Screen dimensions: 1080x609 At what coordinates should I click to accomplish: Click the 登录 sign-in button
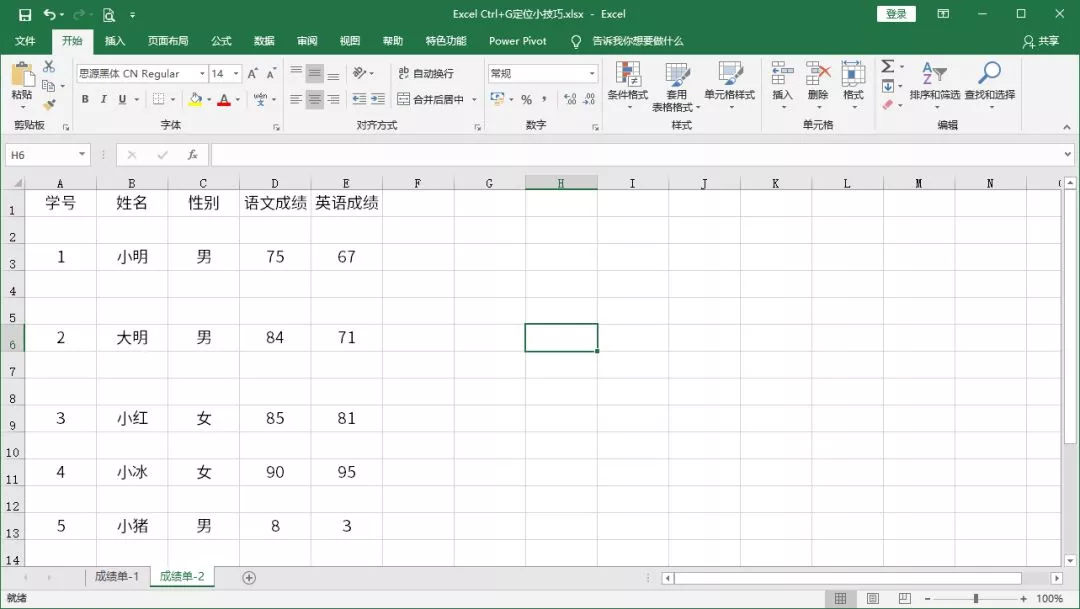click(x=896, y=14)
